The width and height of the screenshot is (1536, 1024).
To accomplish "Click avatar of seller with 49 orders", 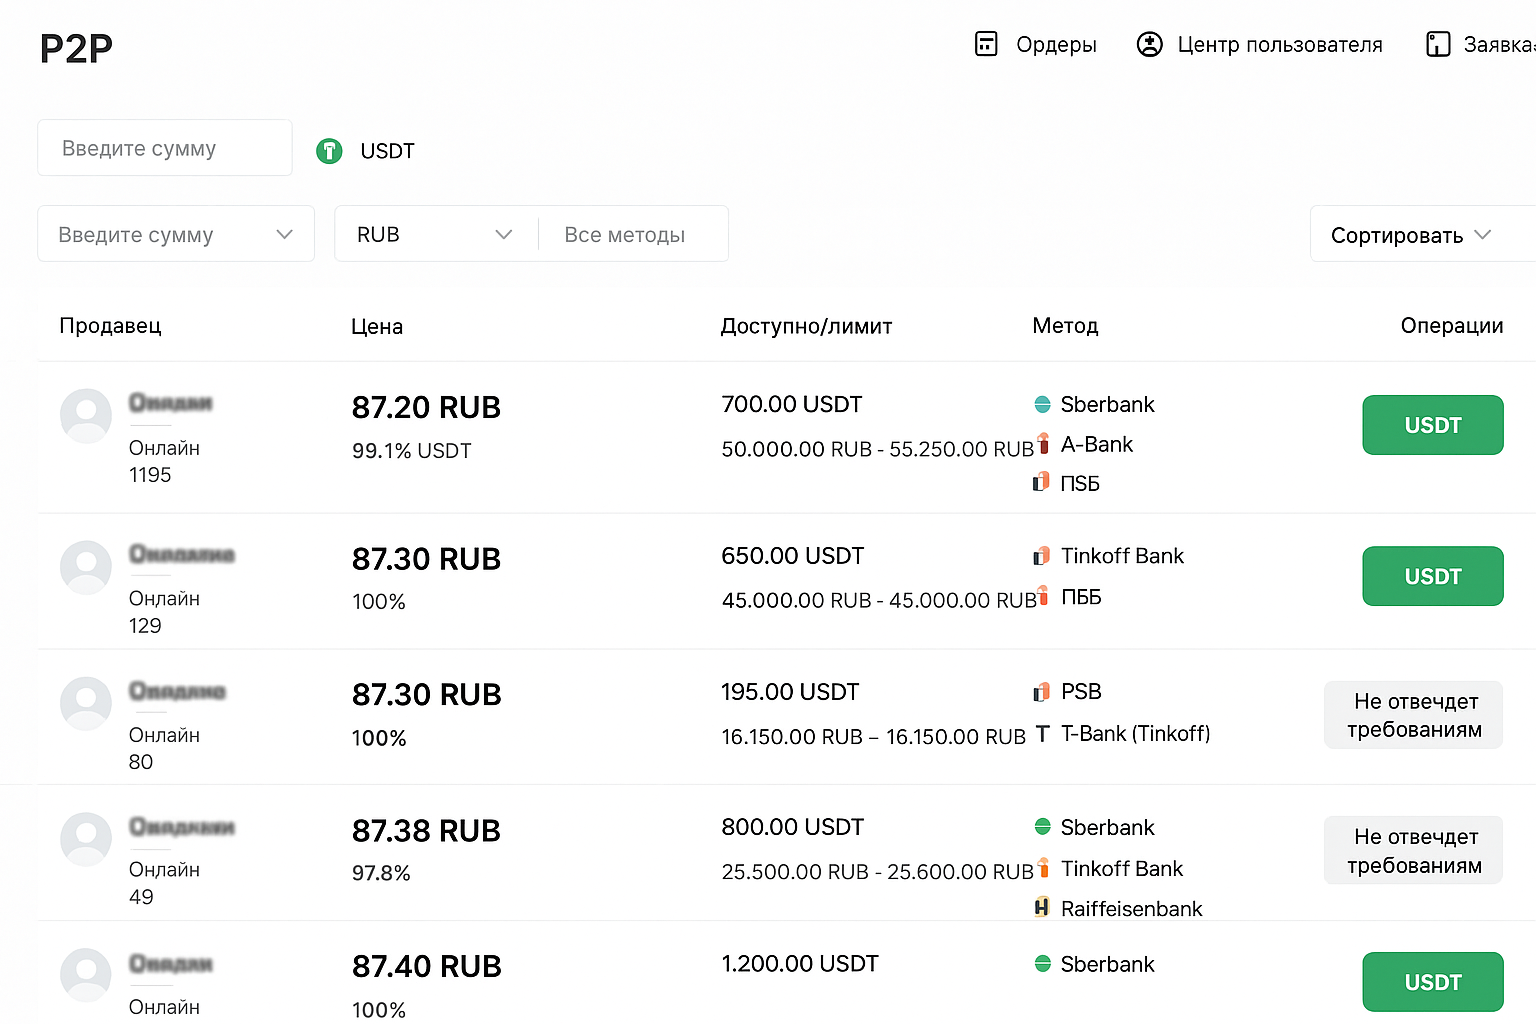I will pyautogui.click(x=86, y=838).
